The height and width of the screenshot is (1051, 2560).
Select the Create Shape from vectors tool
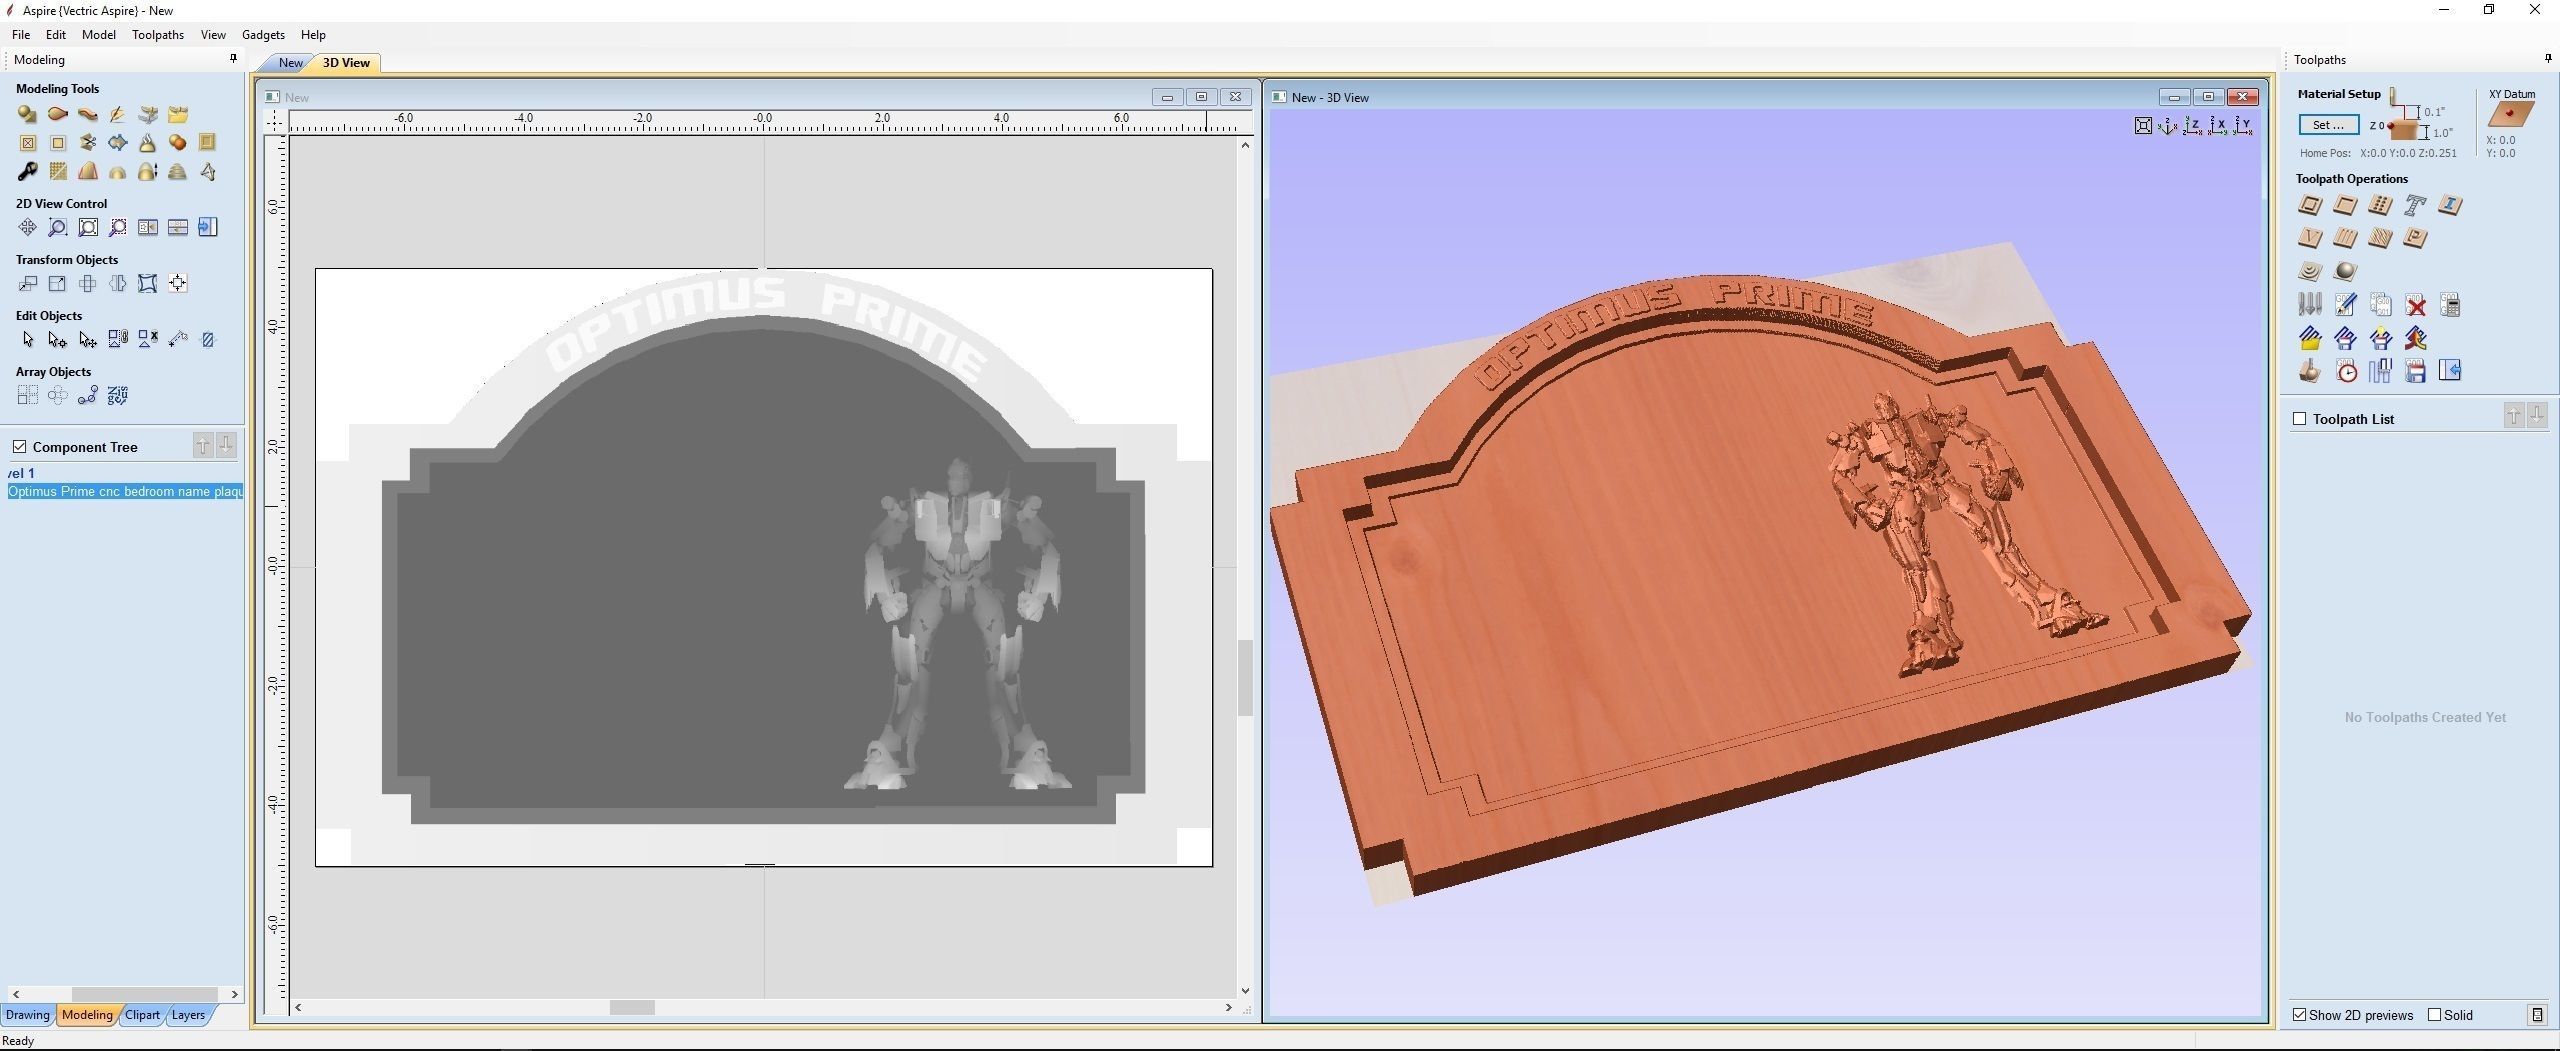point(27,114)
